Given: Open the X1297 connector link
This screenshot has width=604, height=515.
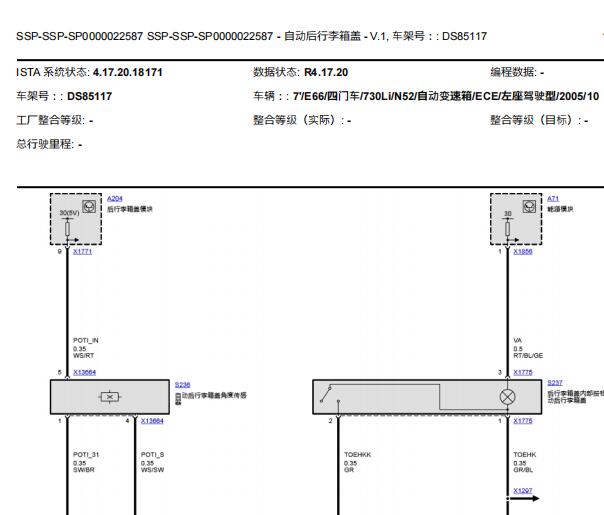Looking at the screenshot, I should tap(523, 491).
